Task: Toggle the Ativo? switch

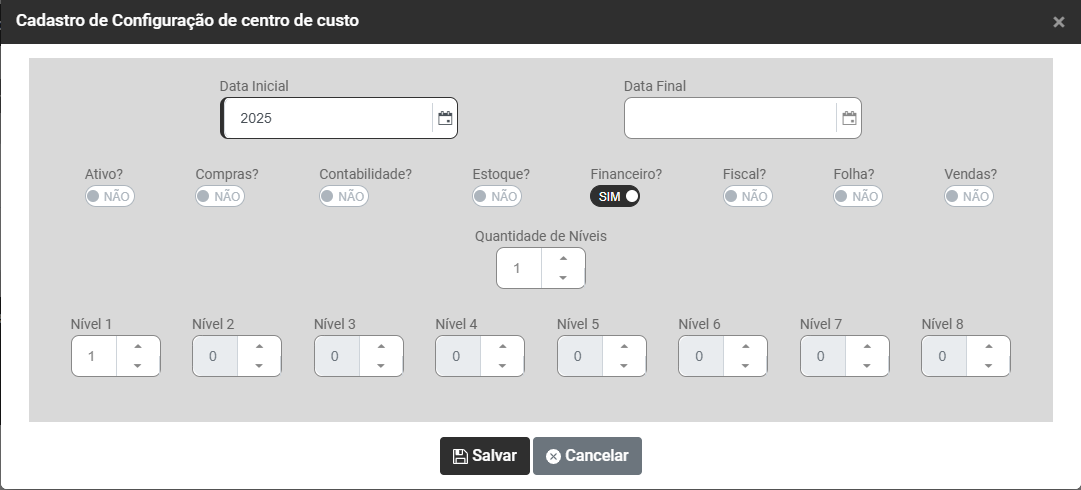Action: [109, 196]
